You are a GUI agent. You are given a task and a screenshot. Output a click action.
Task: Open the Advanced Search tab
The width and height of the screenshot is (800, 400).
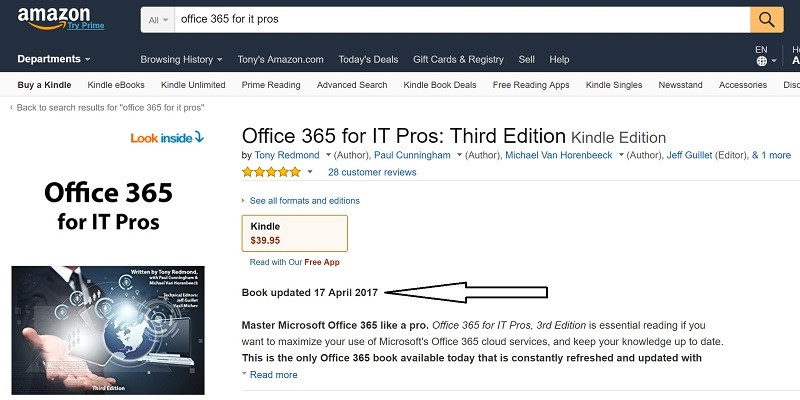(352, 85)
